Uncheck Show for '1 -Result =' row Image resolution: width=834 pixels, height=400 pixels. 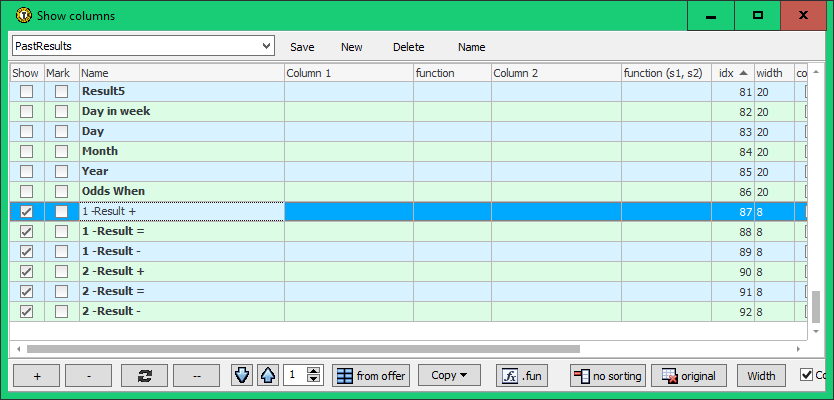[26, 231]
